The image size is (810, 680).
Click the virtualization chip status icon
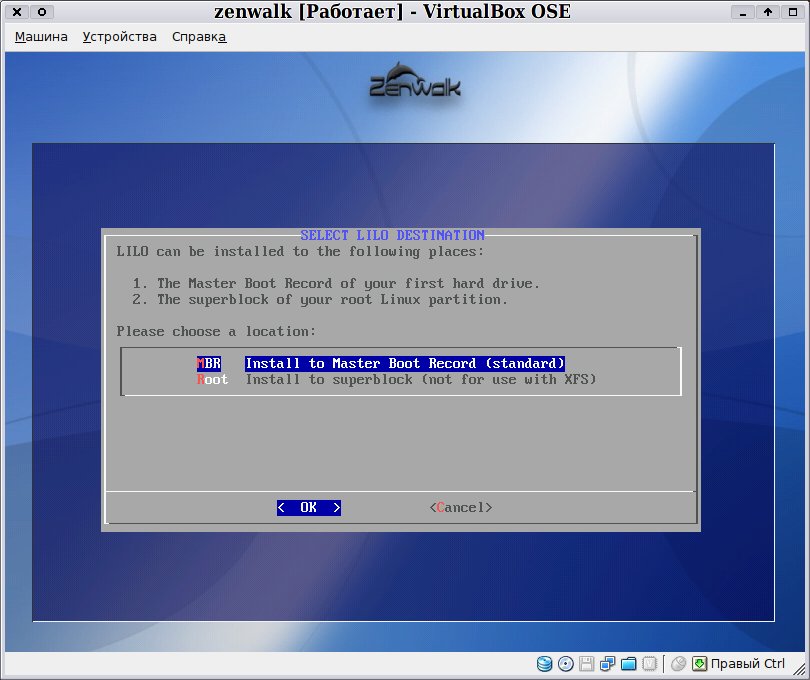click(649, 663)
